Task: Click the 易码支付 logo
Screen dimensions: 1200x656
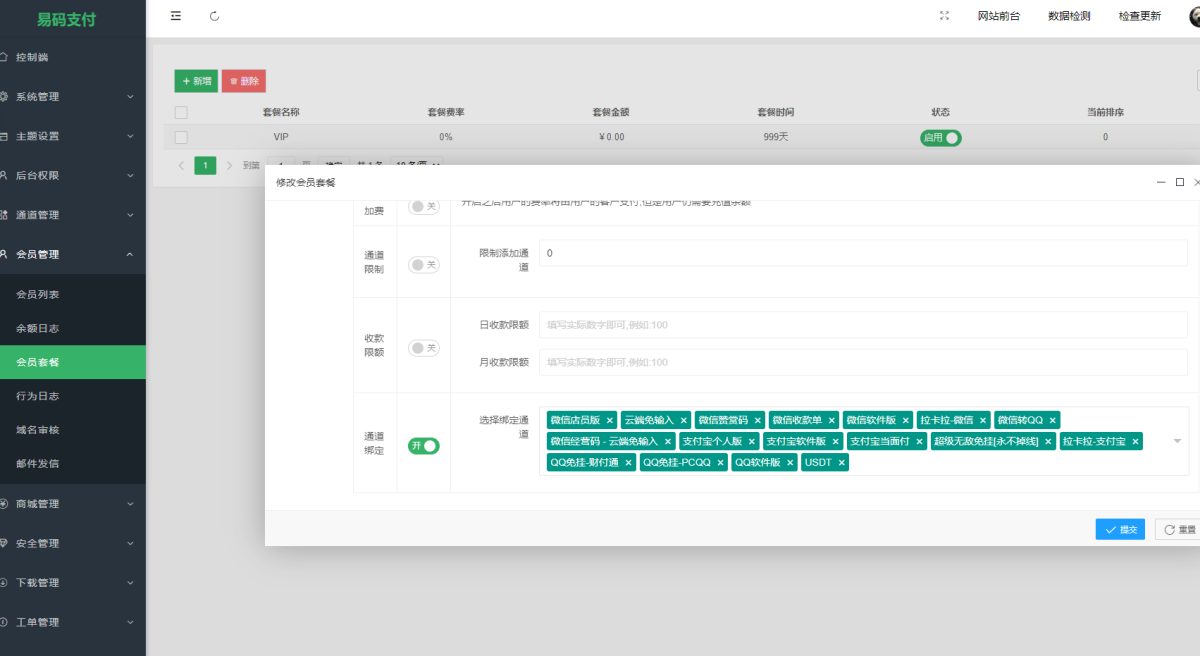Action: [x=66, y=19]
